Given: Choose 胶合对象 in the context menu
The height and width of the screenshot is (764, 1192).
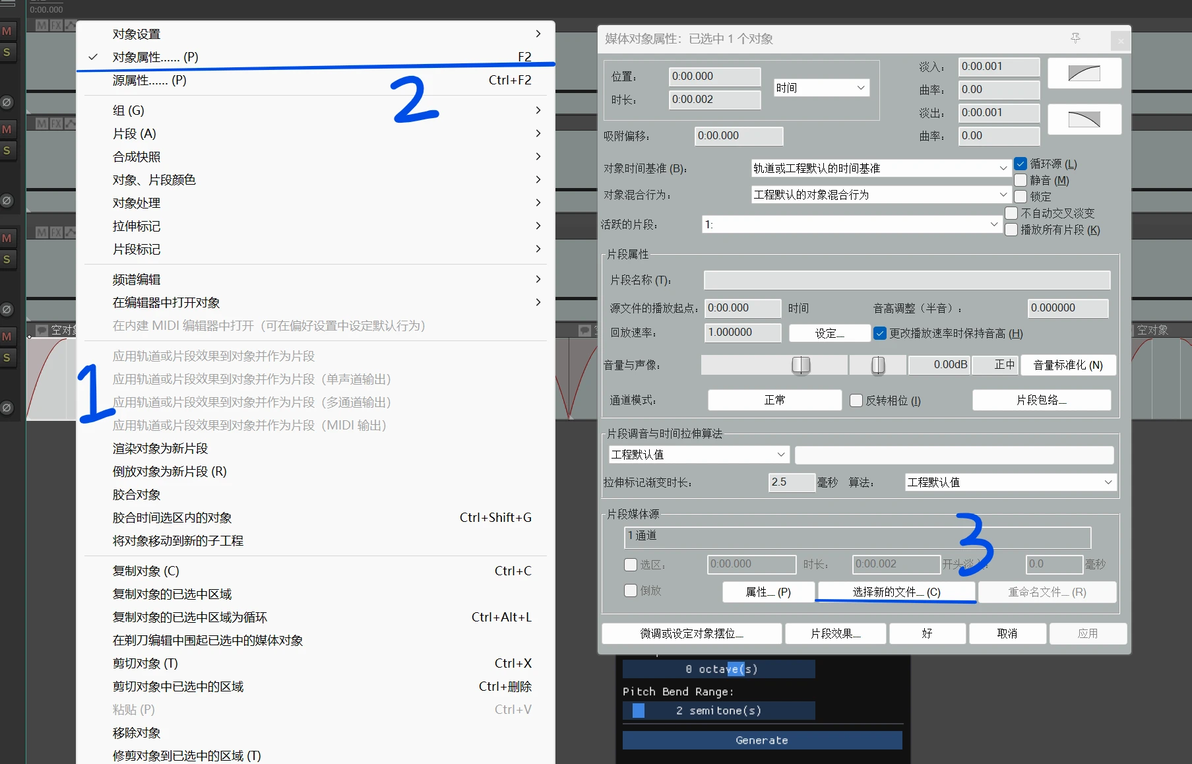Looking at the screenshot, I should 315,494.
